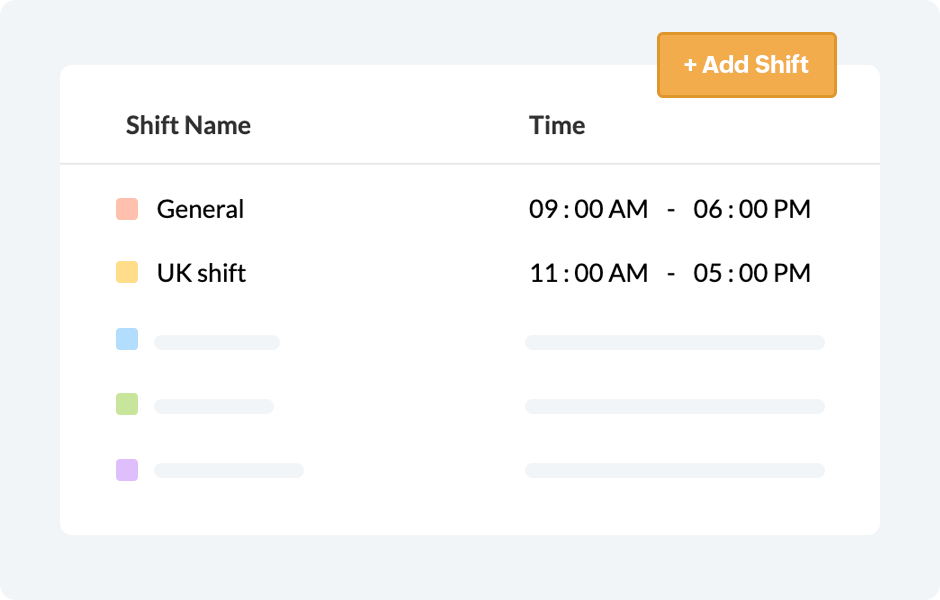This screenshot has width=940, height=600.
Task: Click the Add Shift button
Action: (746, 65)
